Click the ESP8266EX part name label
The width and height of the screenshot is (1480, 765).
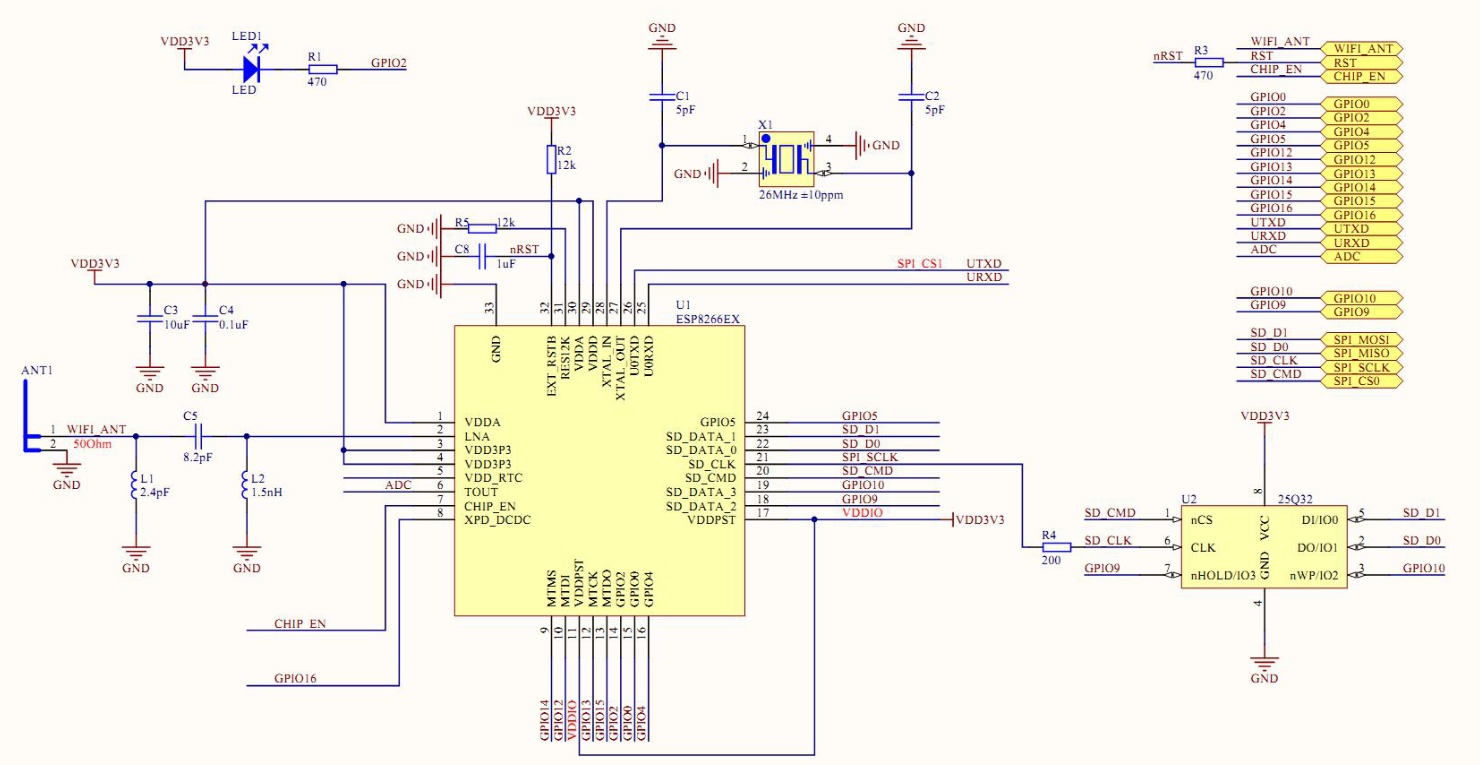pyautogui.click(x=709, y=319)
